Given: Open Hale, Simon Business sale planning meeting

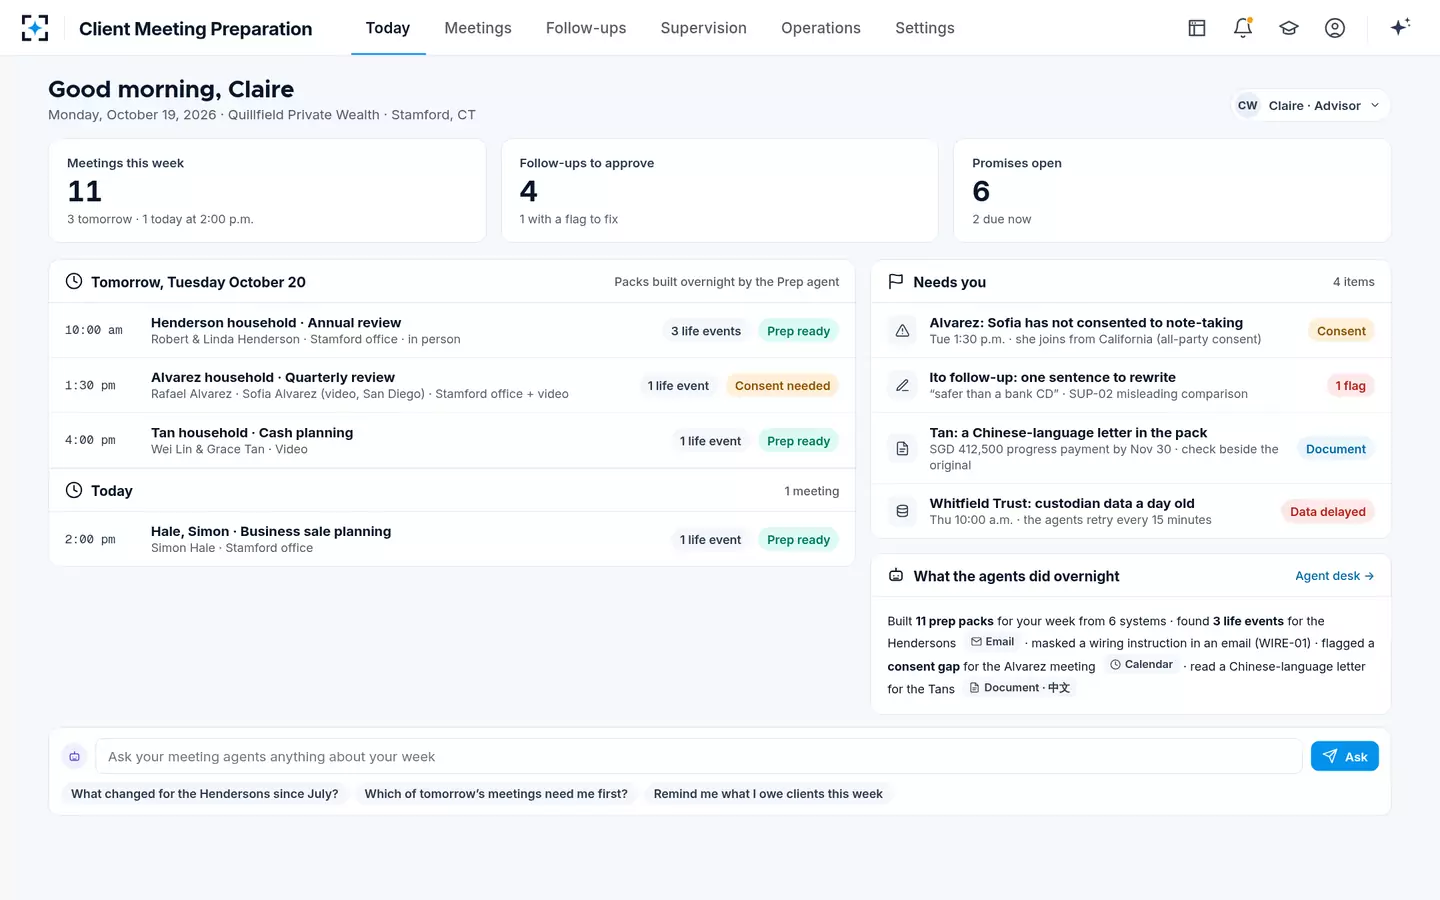Looking at the screenshot, I should [x=452, y=539].
